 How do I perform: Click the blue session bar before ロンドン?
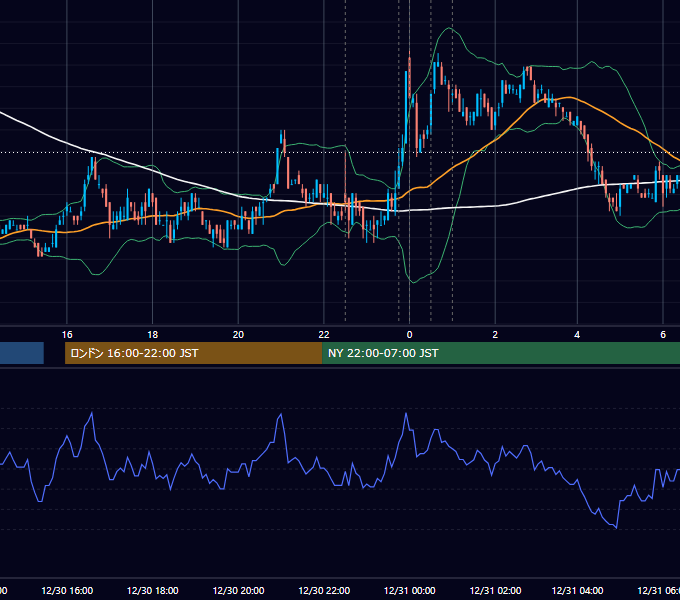tap(22, 353)
